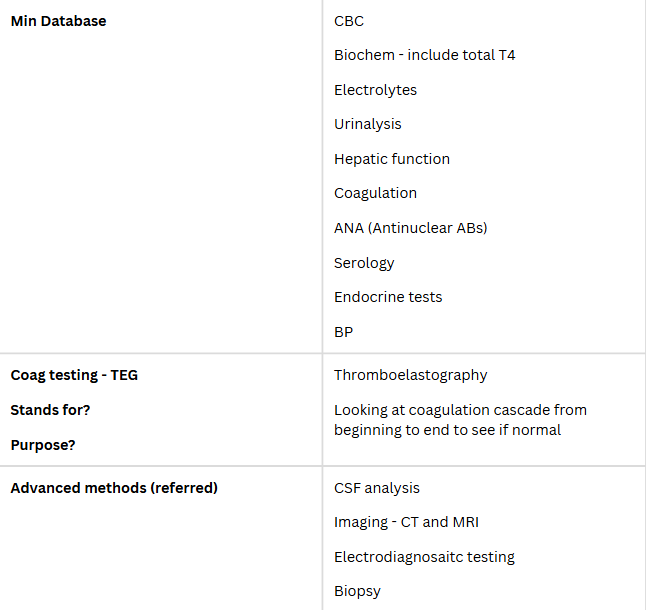Click the 'Min Database' heading
The image size is (646, 610).
click(x=58, y=21)
